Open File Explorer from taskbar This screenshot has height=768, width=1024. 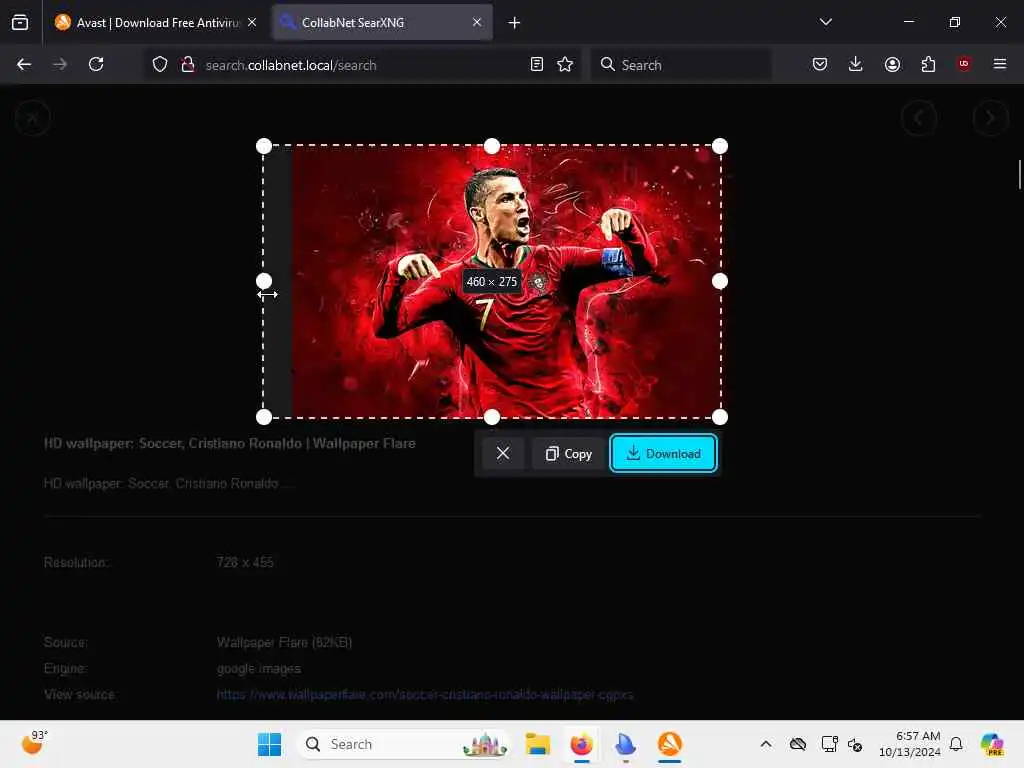(537, 744)
